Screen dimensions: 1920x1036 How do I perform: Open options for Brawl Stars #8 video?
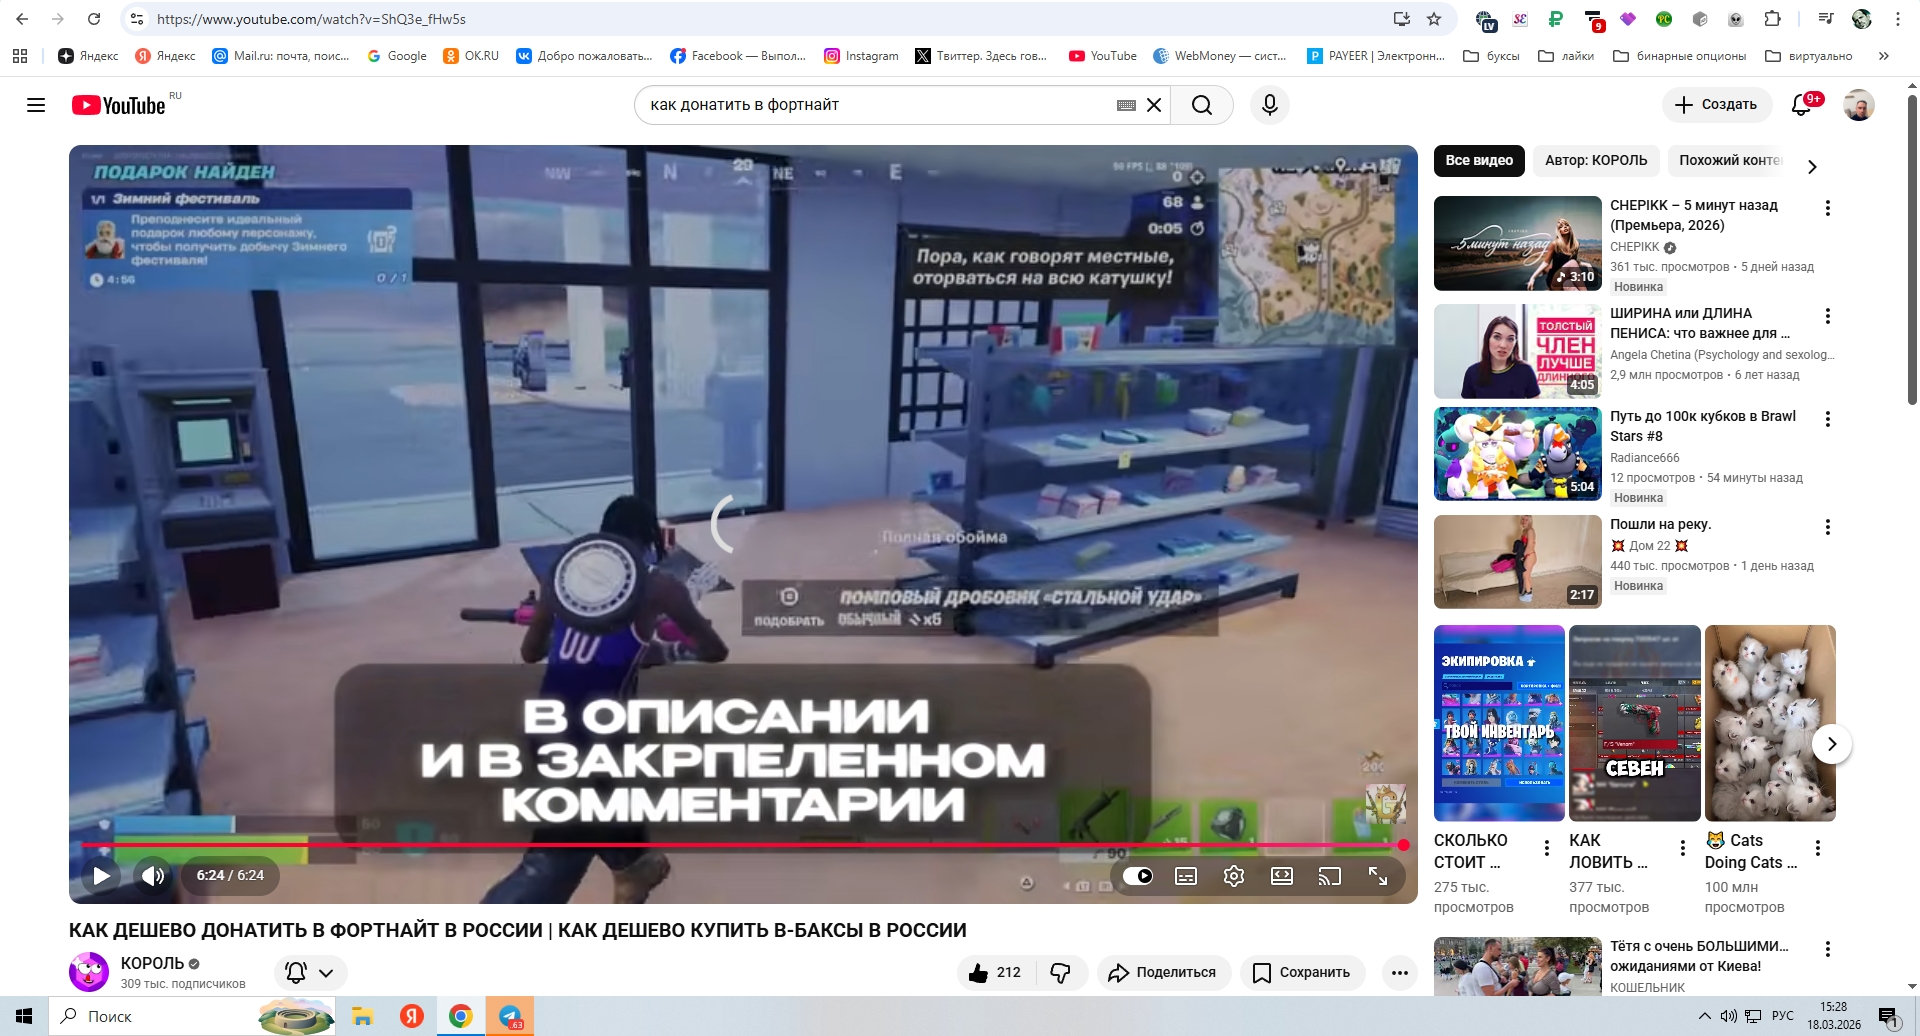(x=1828, y=419)
